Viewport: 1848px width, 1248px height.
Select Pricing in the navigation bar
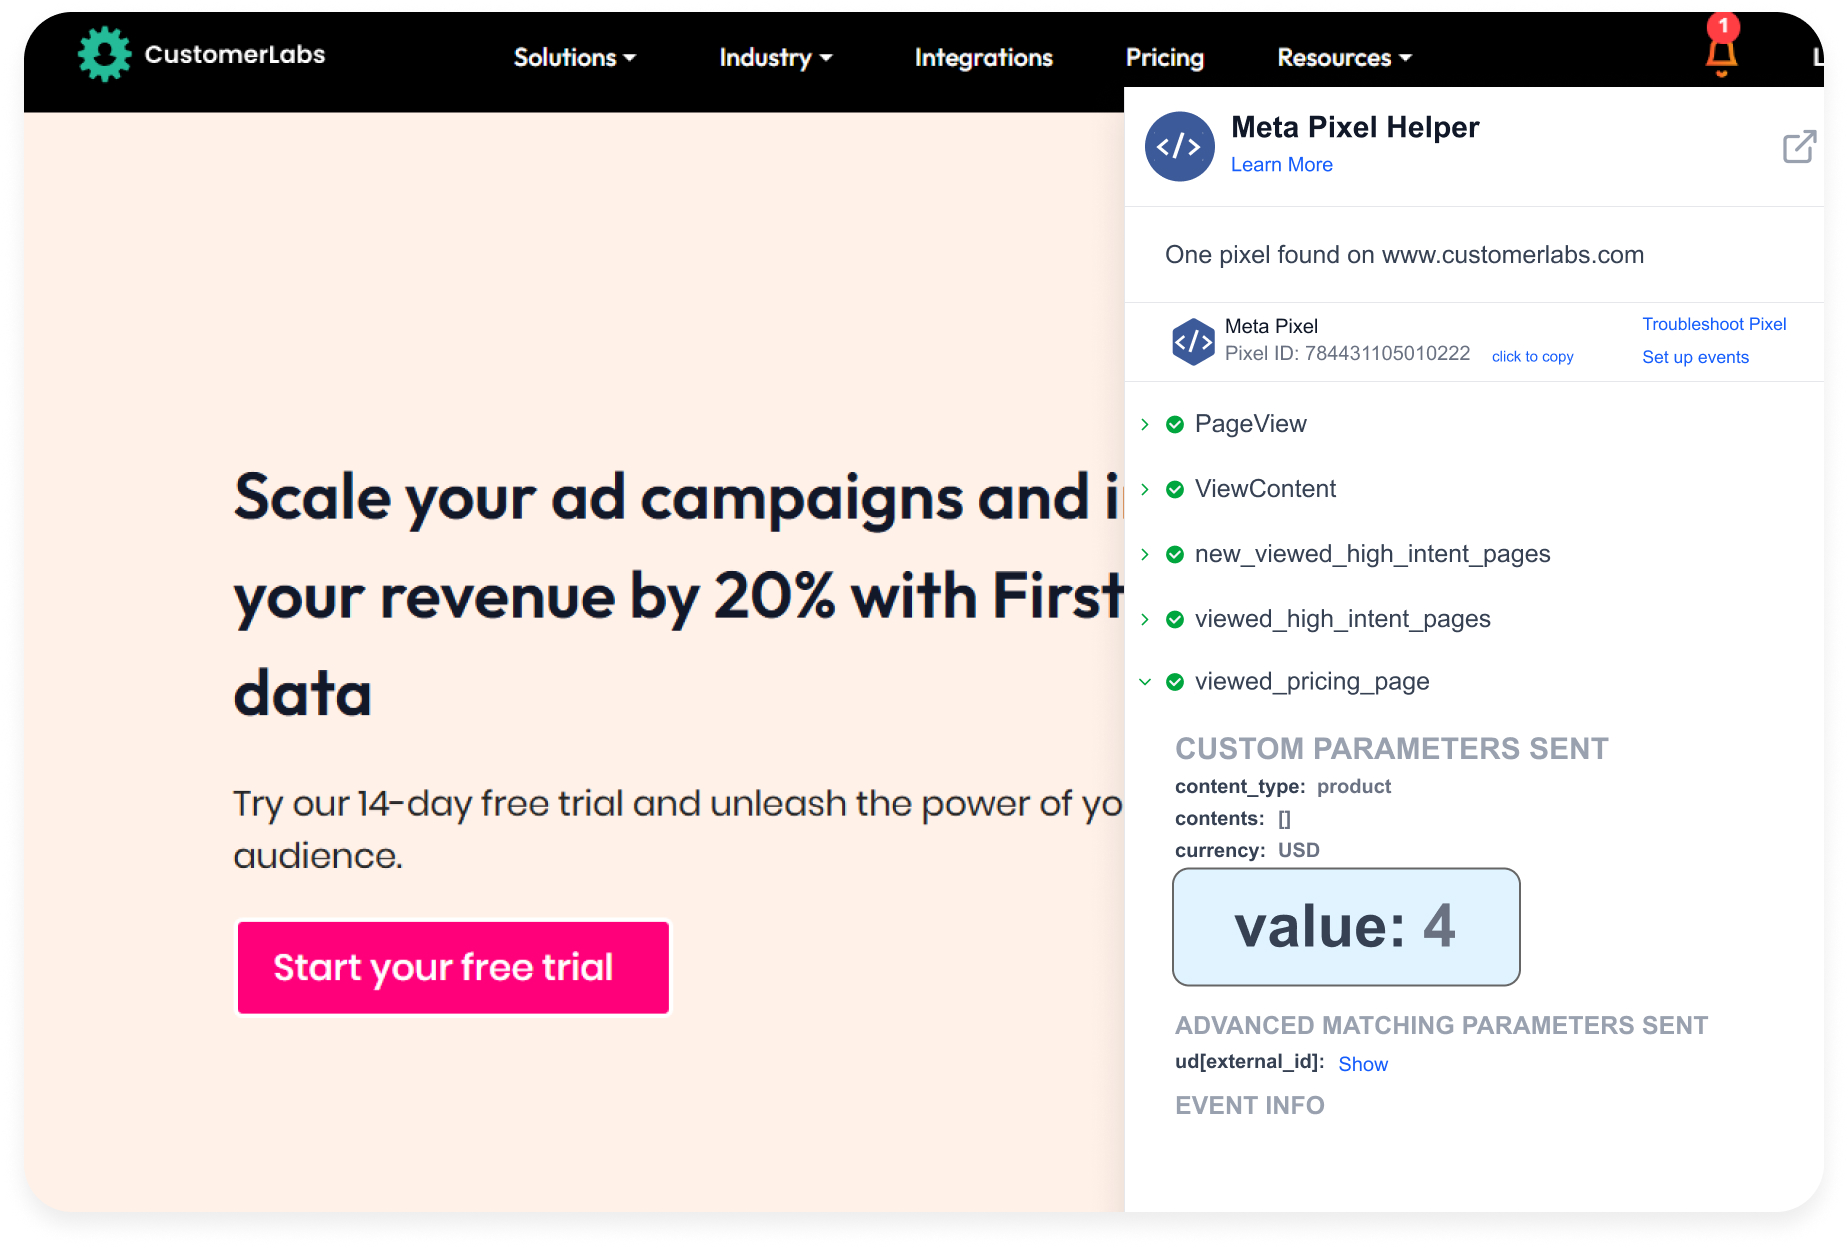tap(1165, 57)
